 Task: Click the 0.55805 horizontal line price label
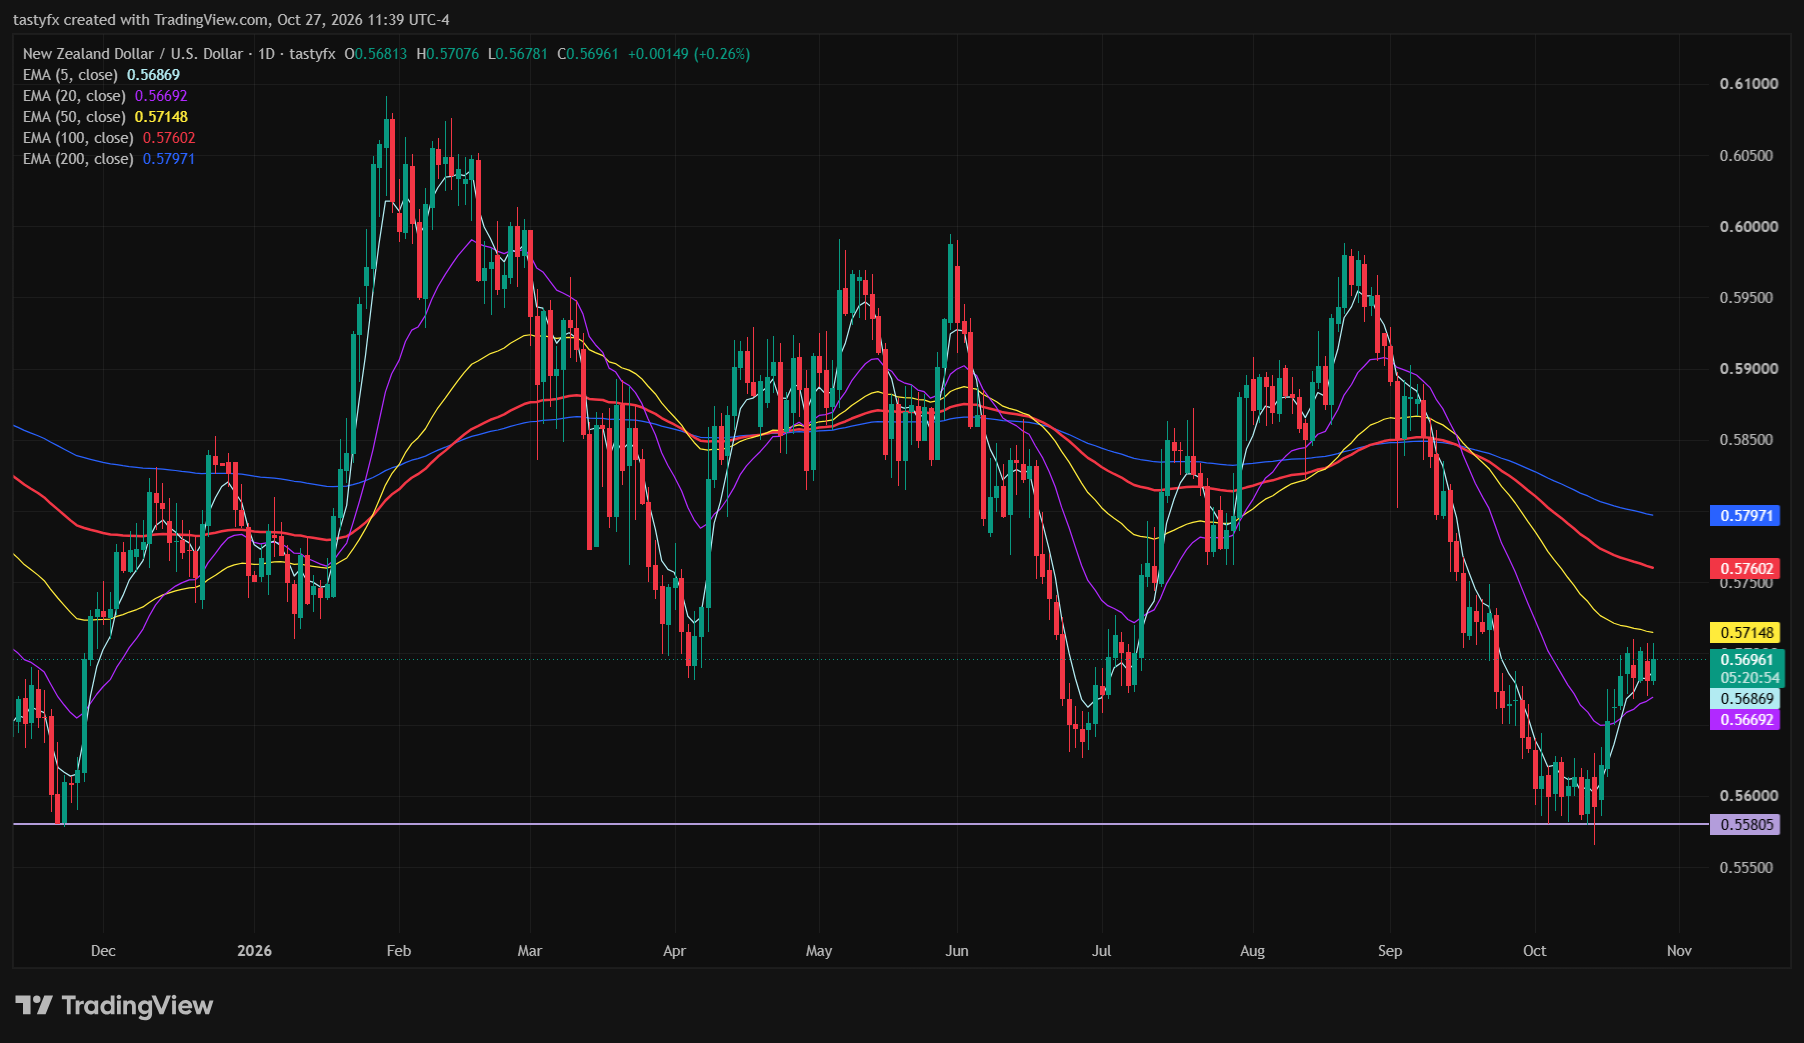pos(1745,825)
